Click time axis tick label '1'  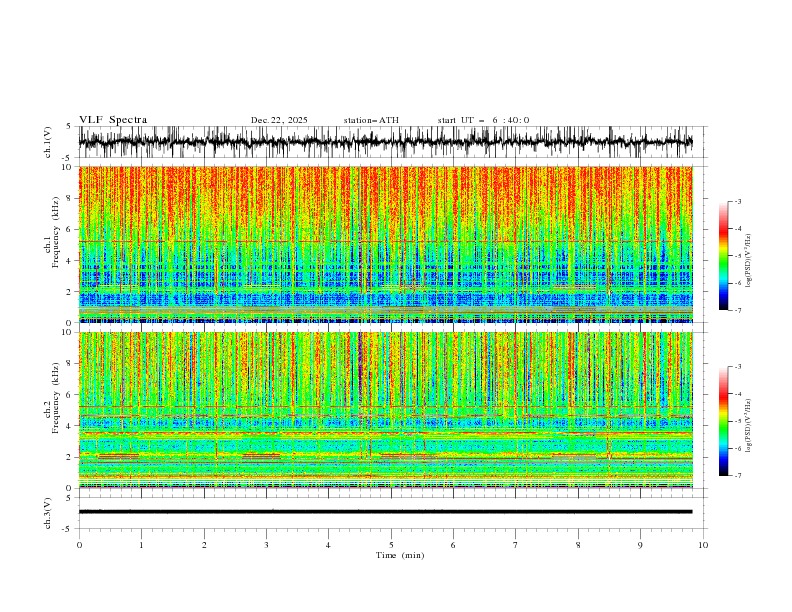coord(141,545)
